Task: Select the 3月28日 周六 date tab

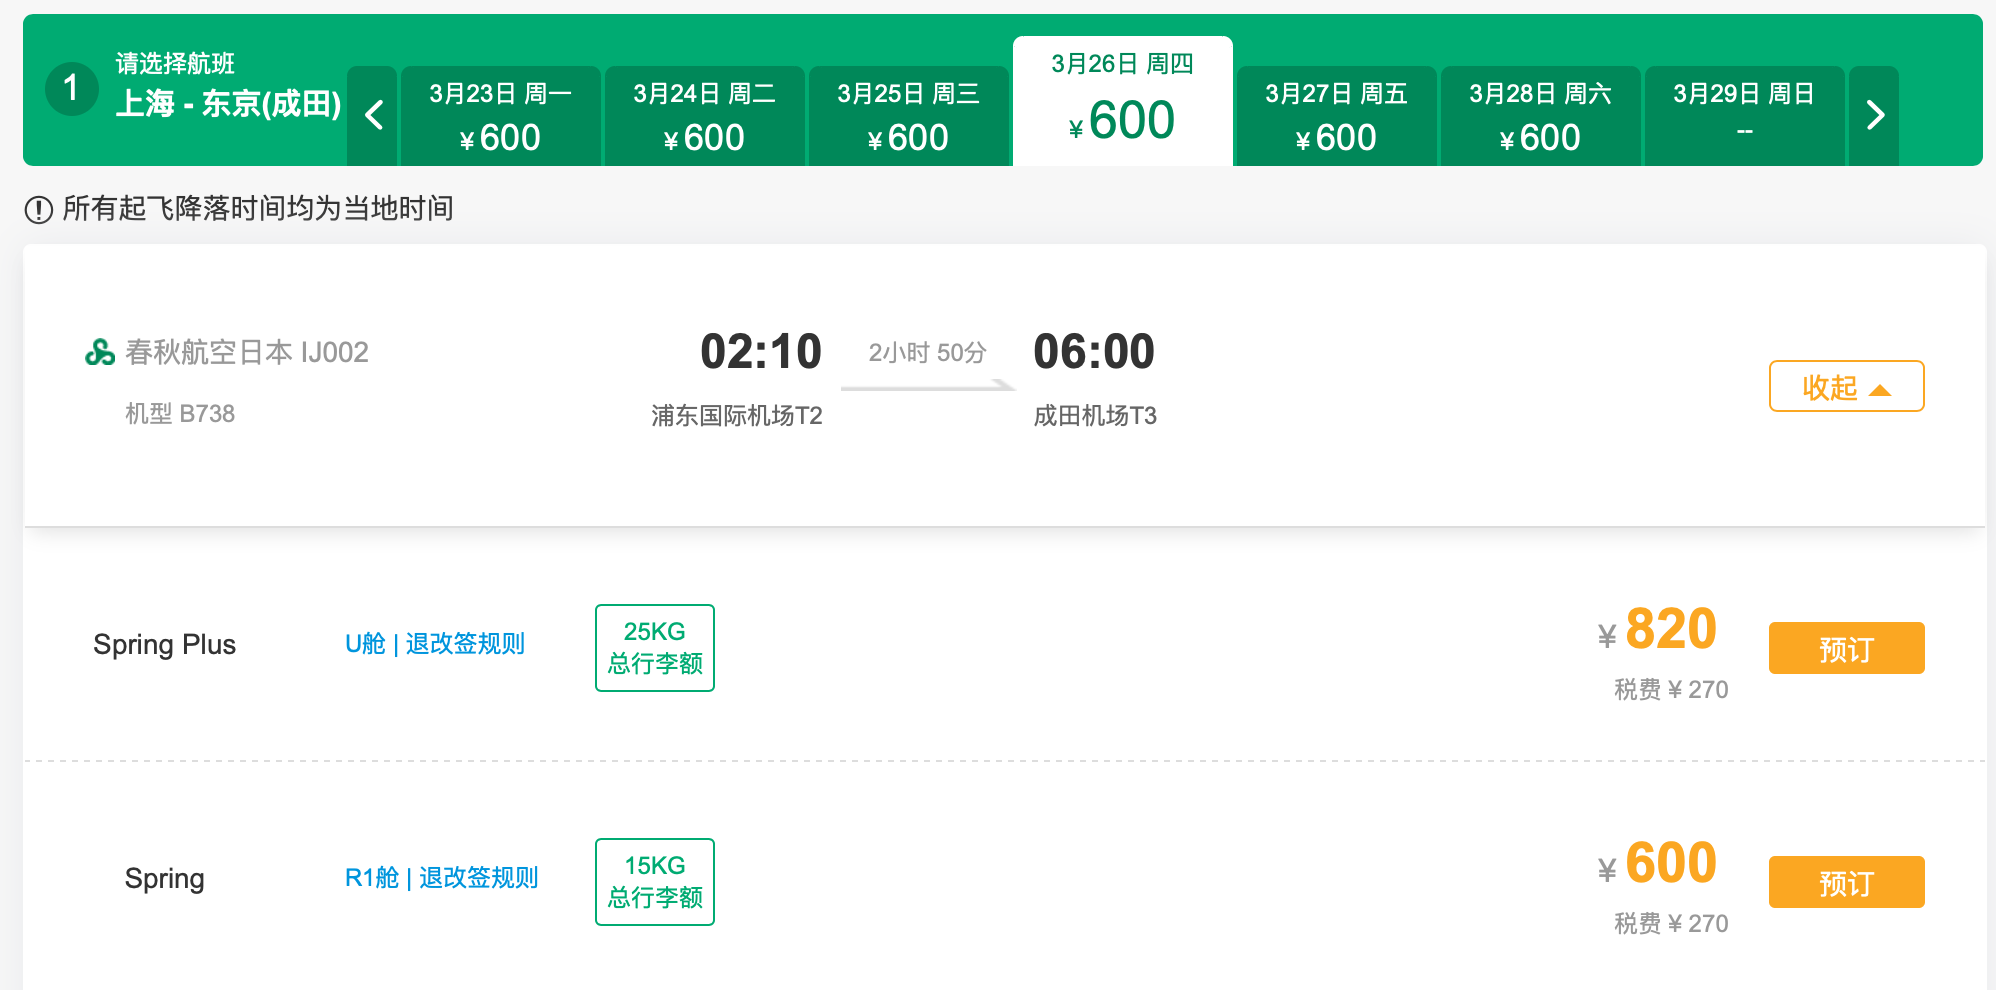Action: click(x=1540, y=116)
